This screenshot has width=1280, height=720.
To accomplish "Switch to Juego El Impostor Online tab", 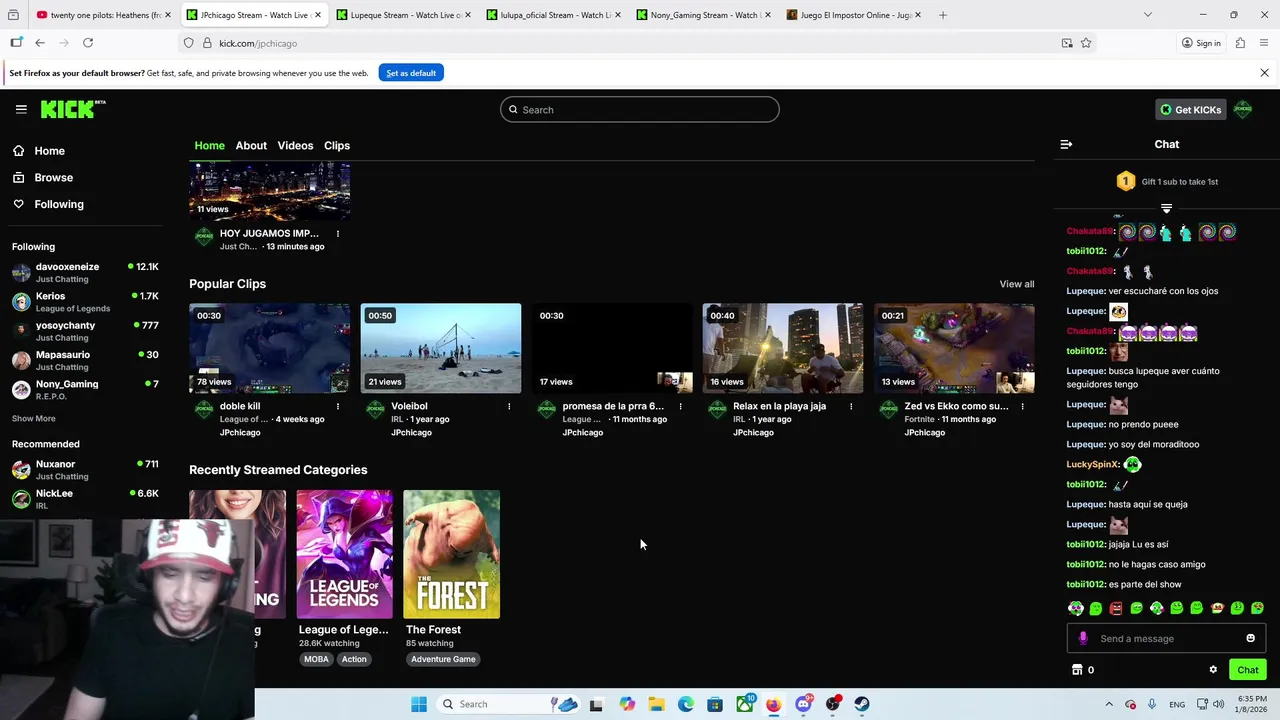I will 851,15.
